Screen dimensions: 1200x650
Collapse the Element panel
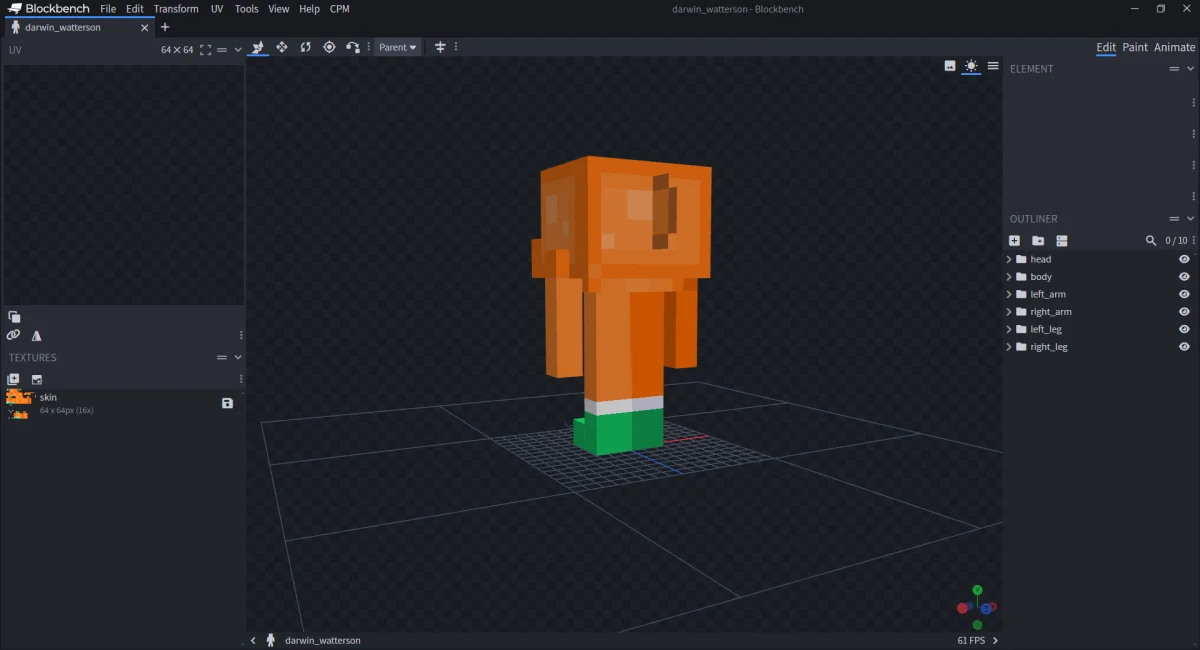(x=1190, y=69)
